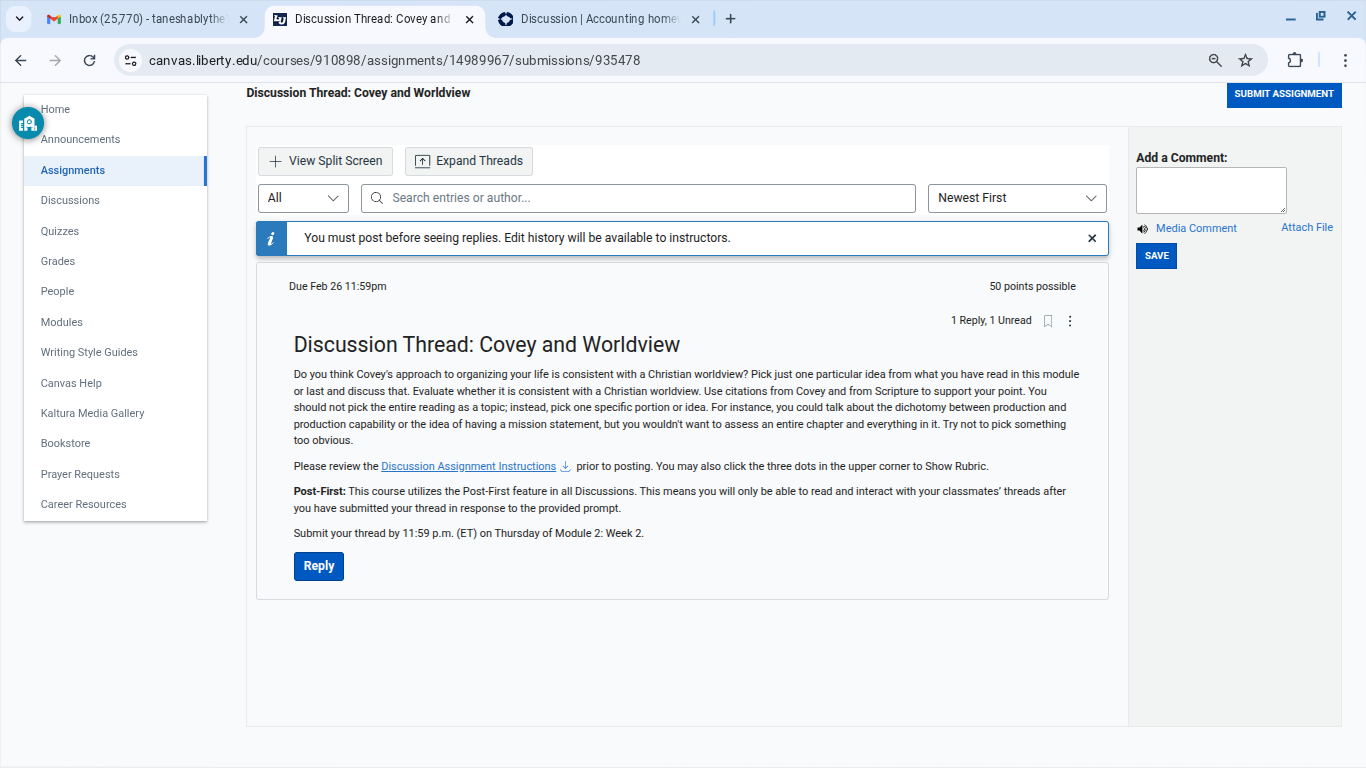Click the 'Discussion Thread: Covey and Worldview' heading
Viewport: 1366px width, 768px height.
(x=487, y=345)
